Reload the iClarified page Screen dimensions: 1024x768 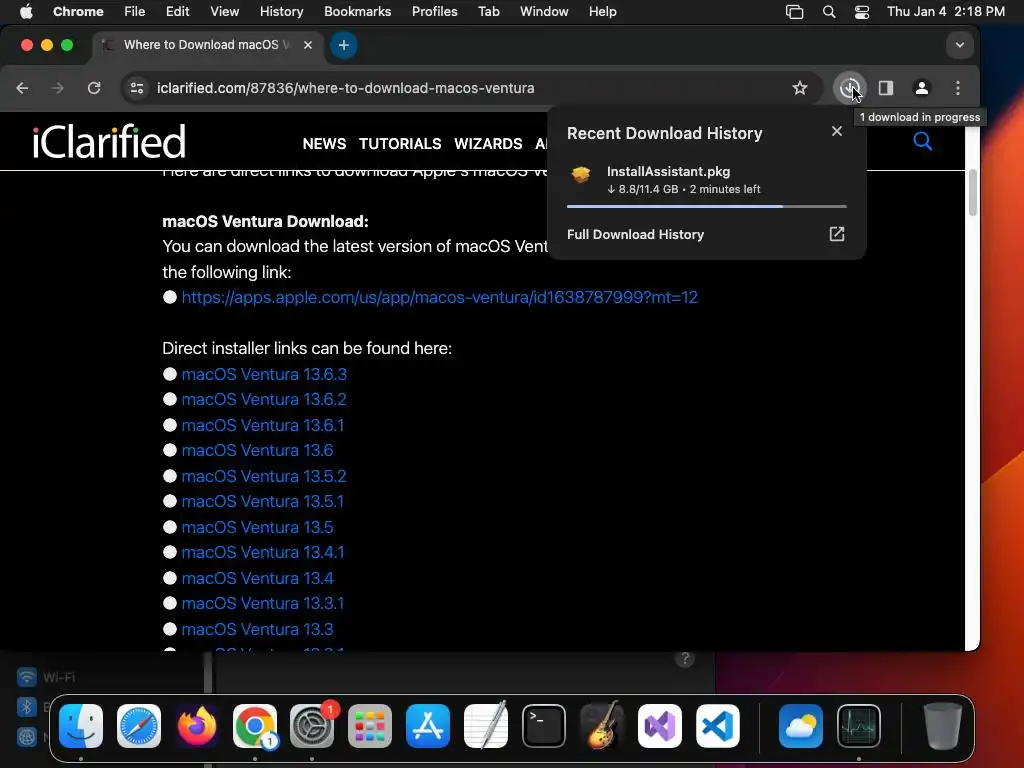pyautogui.click(x=94, y=88)
